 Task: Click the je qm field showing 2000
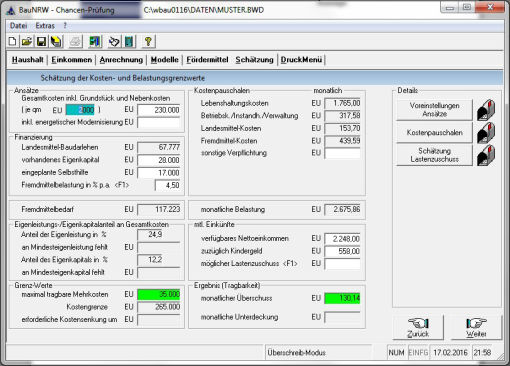[80, 110]
